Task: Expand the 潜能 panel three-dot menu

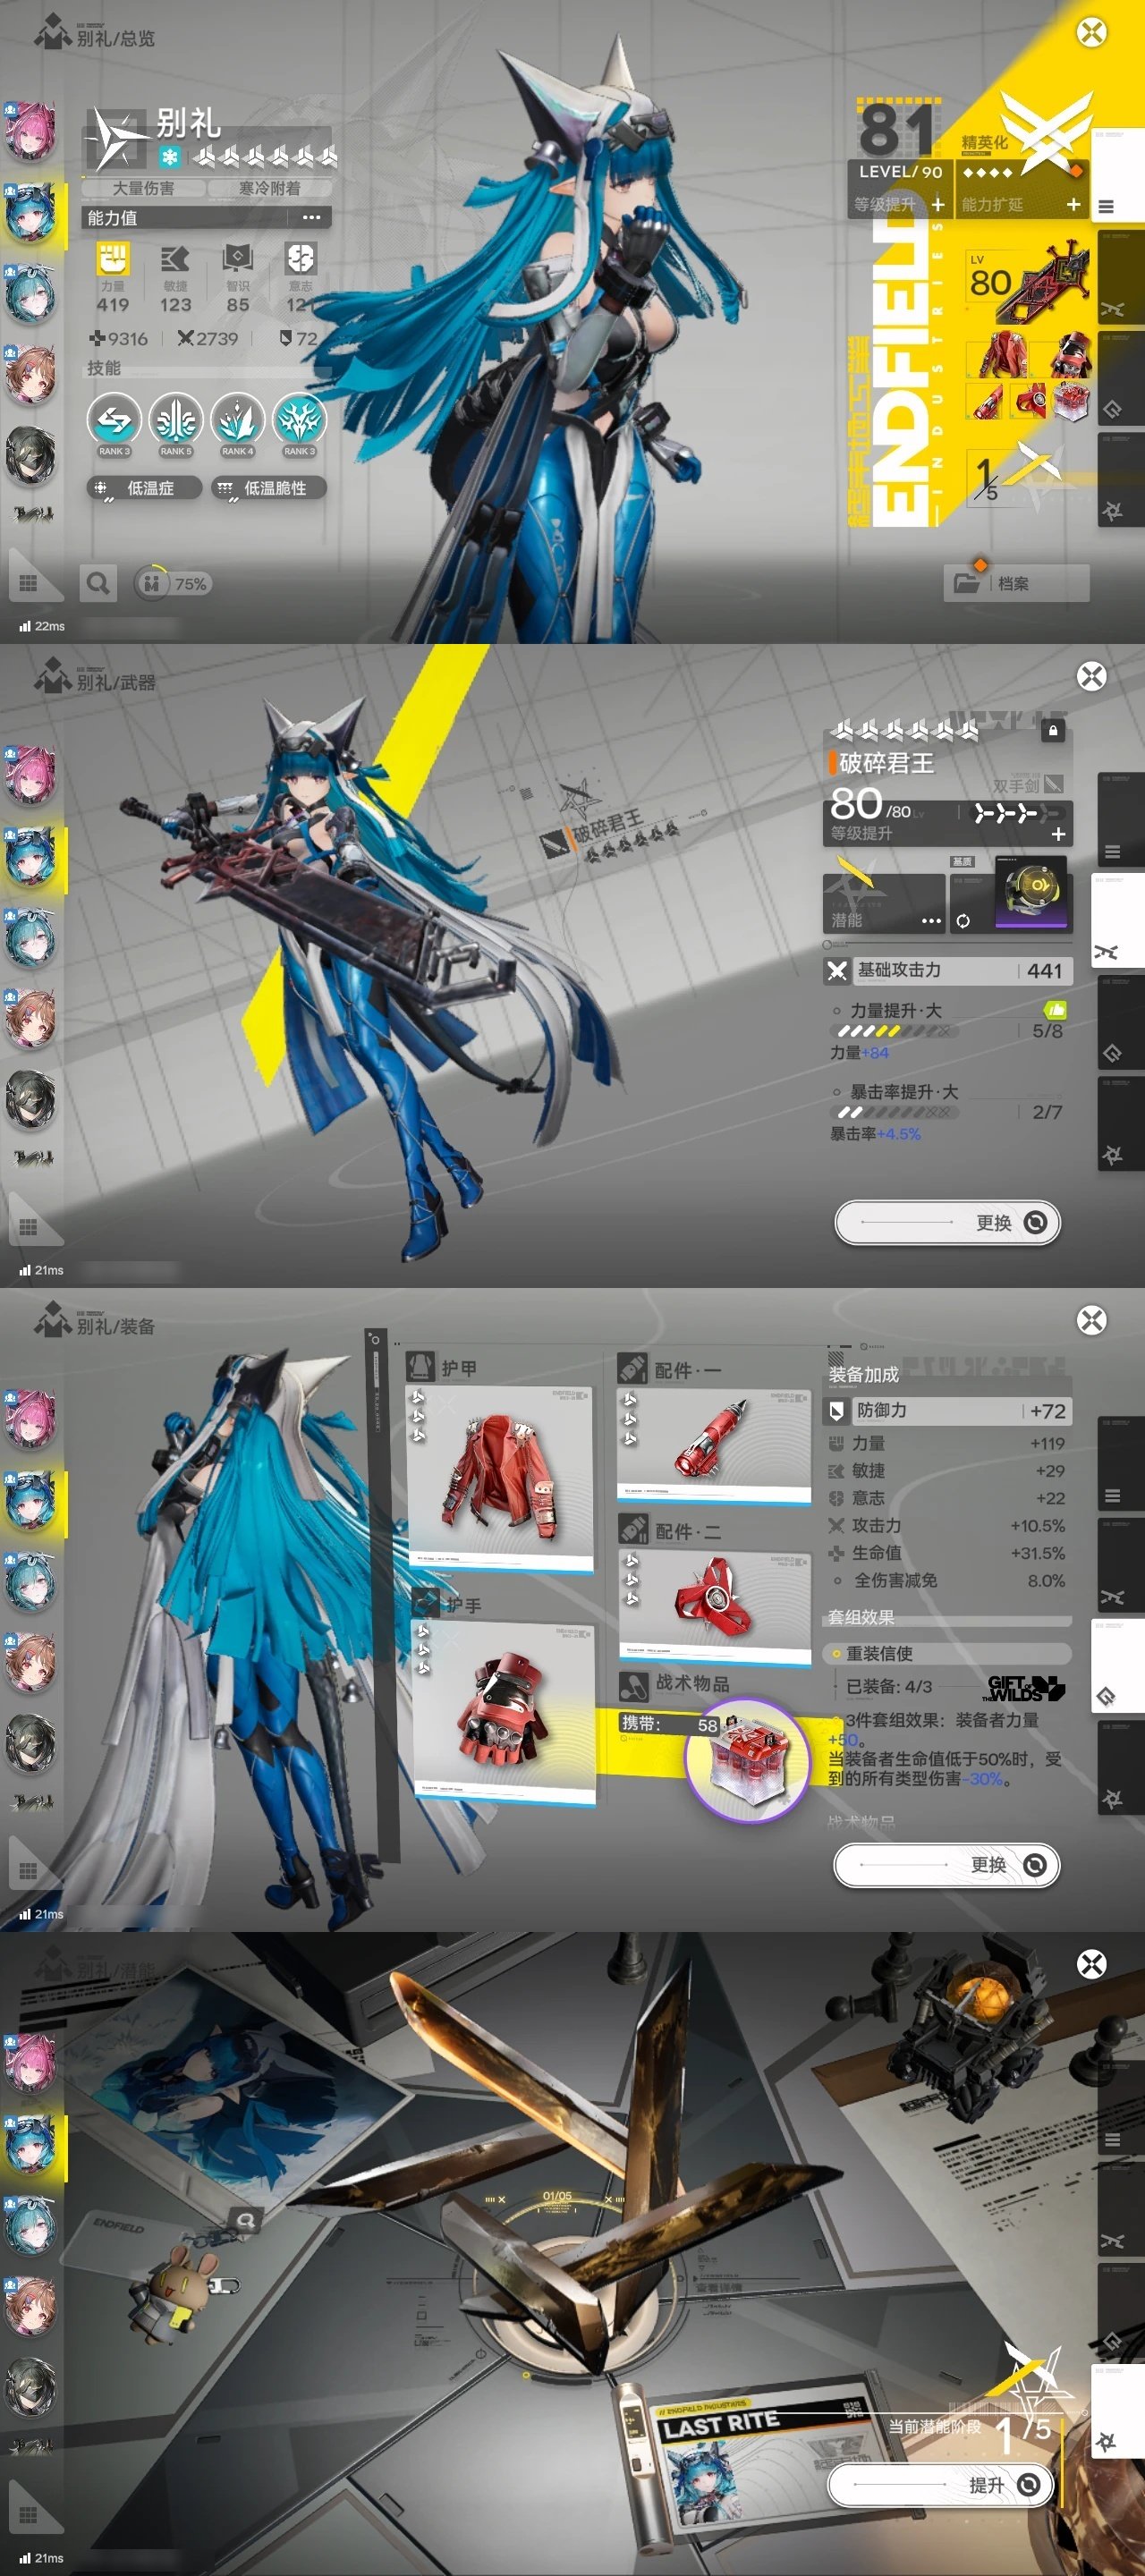Action: point(930,921)
